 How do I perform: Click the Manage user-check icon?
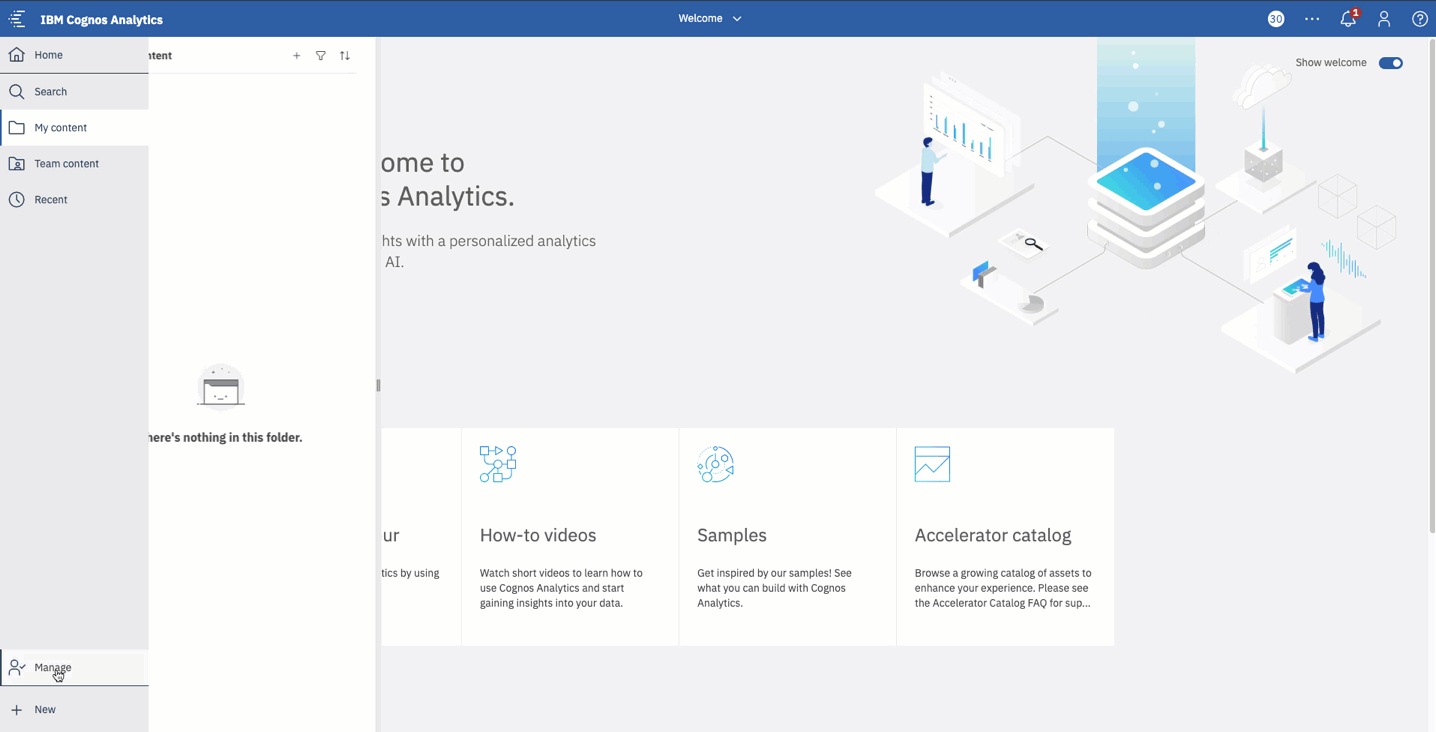(17, 667)
